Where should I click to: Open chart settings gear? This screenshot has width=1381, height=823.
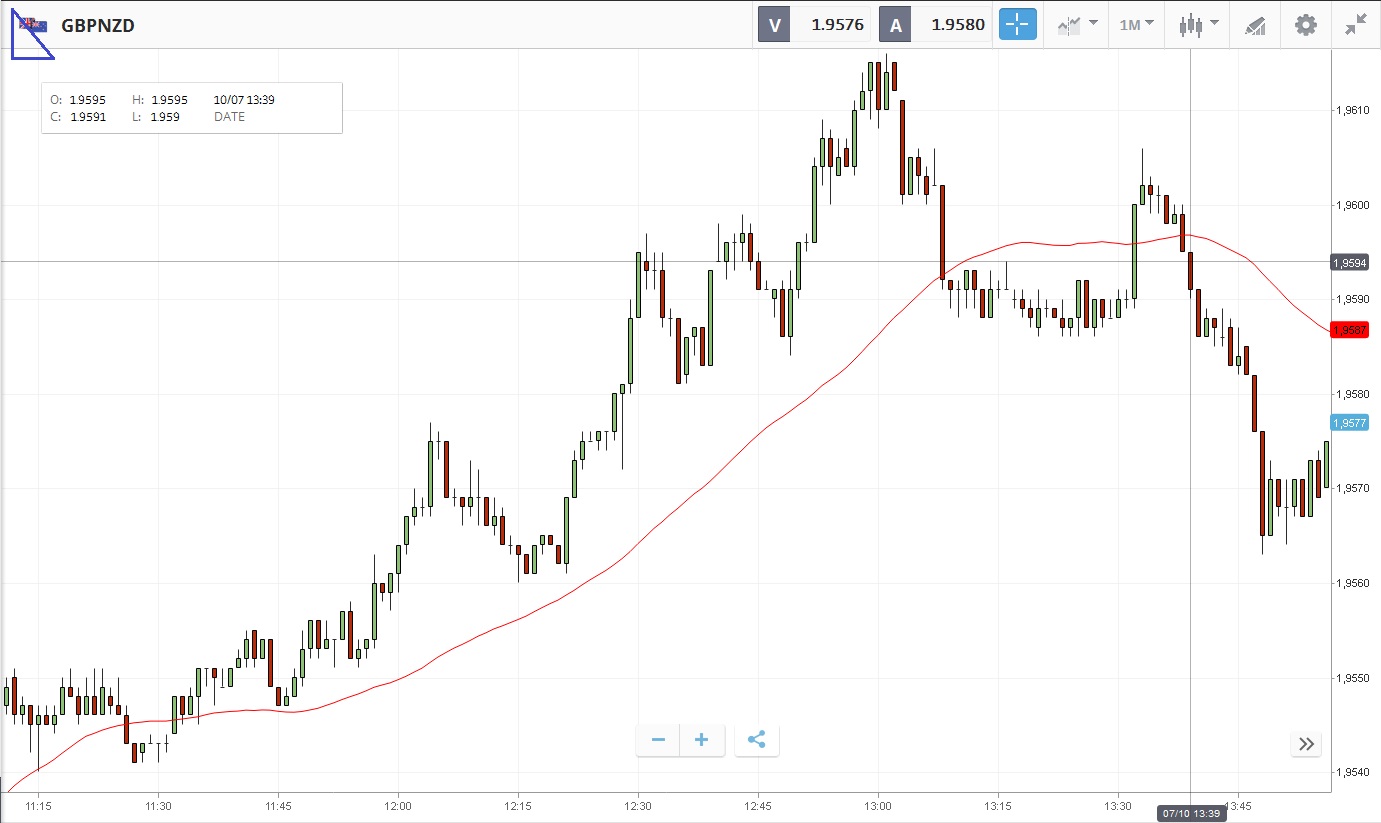(x=1306, y=25)
